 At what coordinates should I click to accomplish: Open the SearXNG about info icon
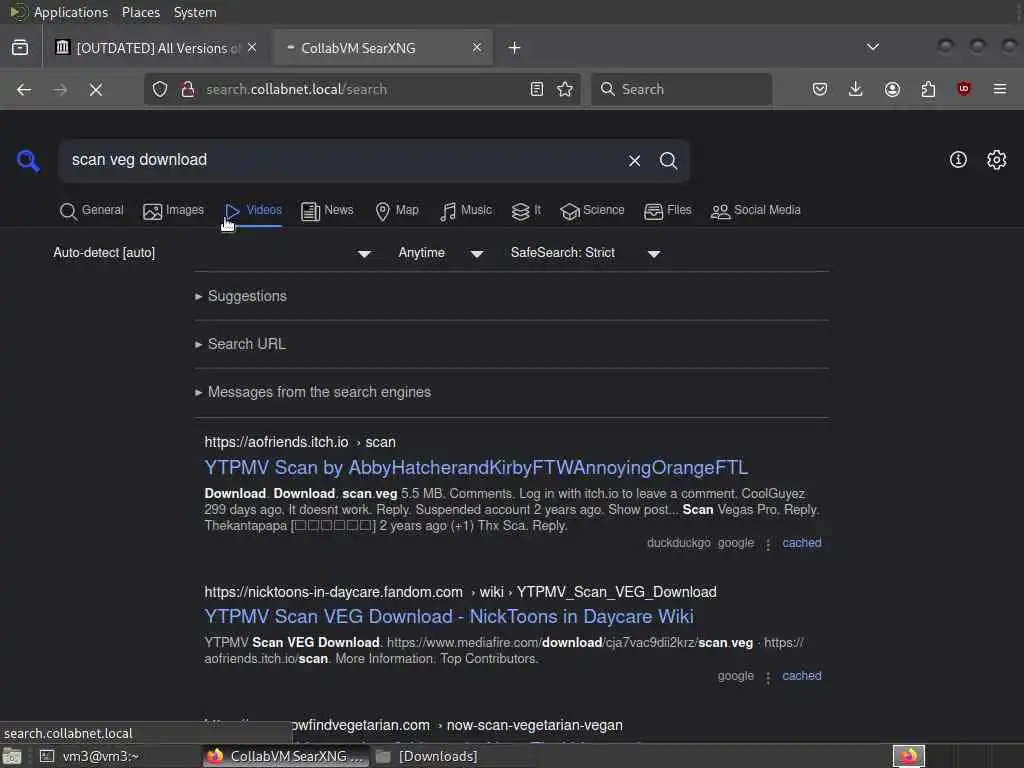point(958,159)
